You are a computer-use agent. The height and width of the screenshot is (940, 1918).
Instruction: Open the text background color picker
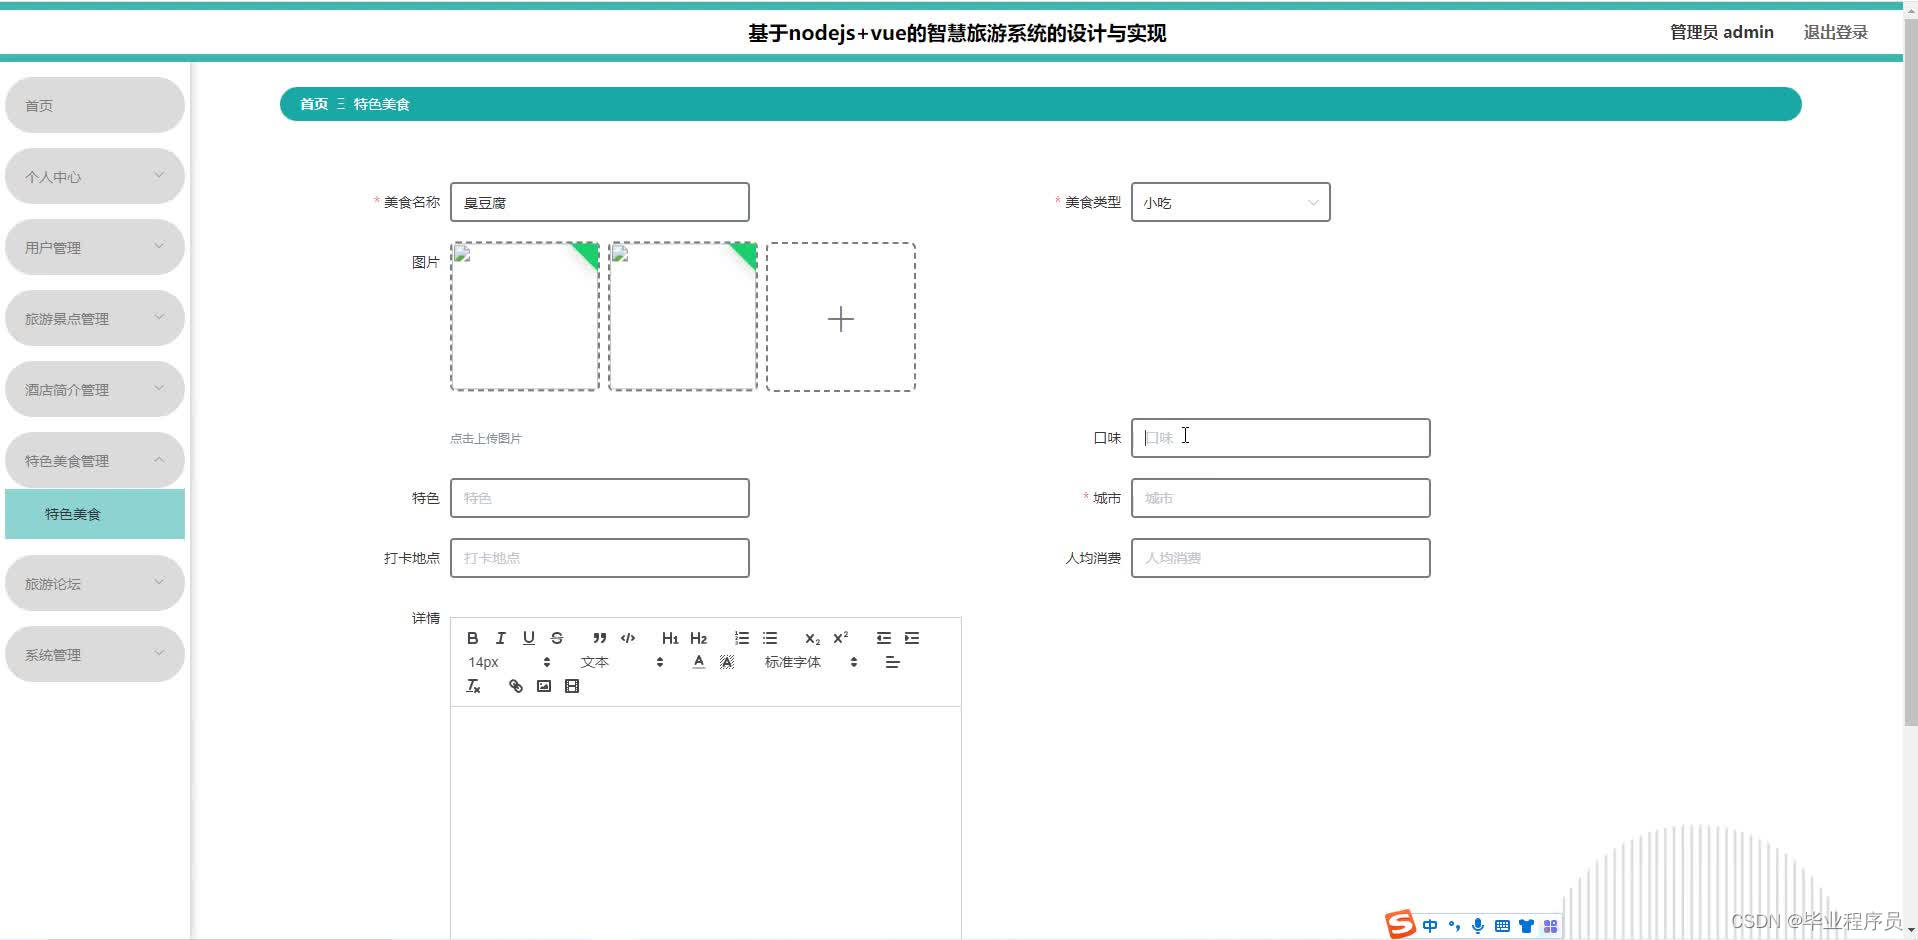click(x=727, y=662)
